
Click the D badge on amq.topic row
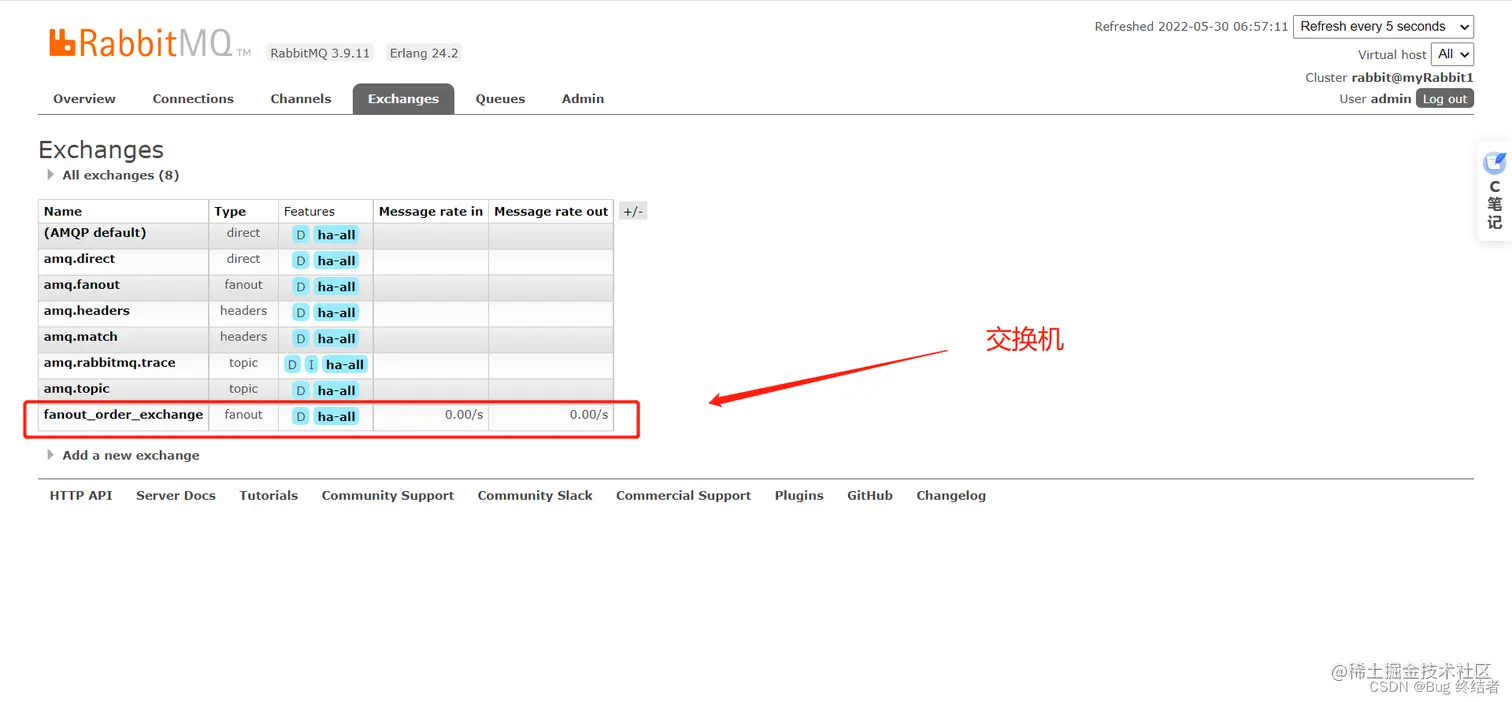[301, 391]
